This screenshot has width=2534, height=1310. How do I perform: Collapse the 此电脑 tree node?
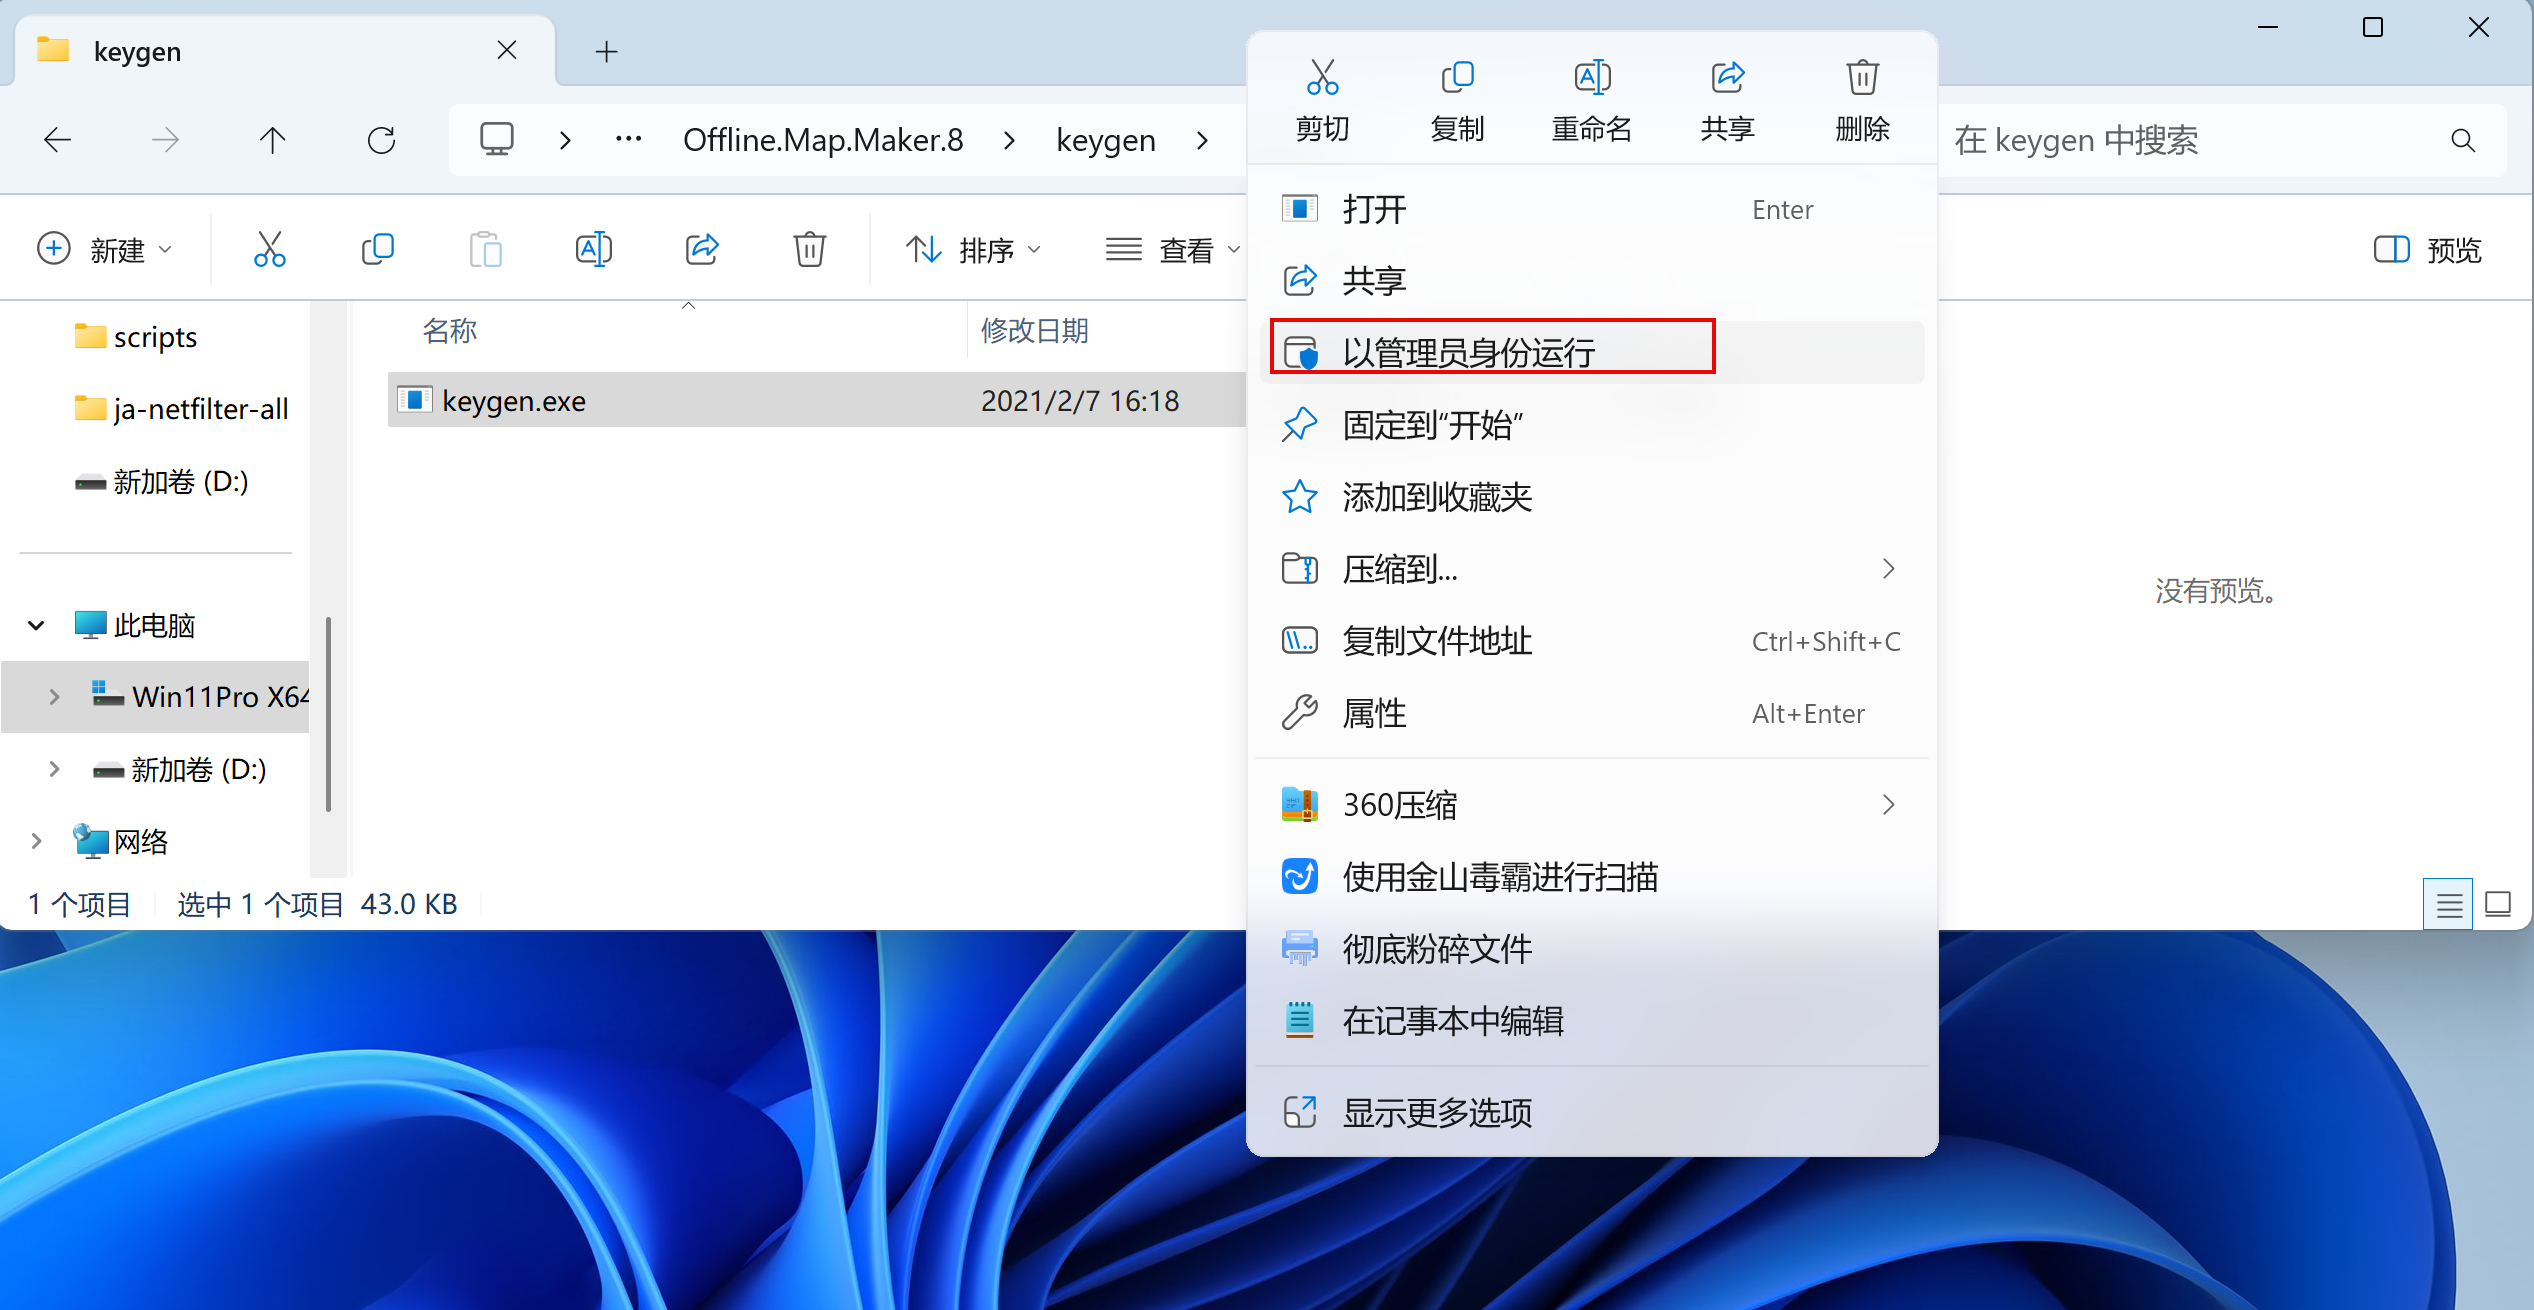pos(37,626)
